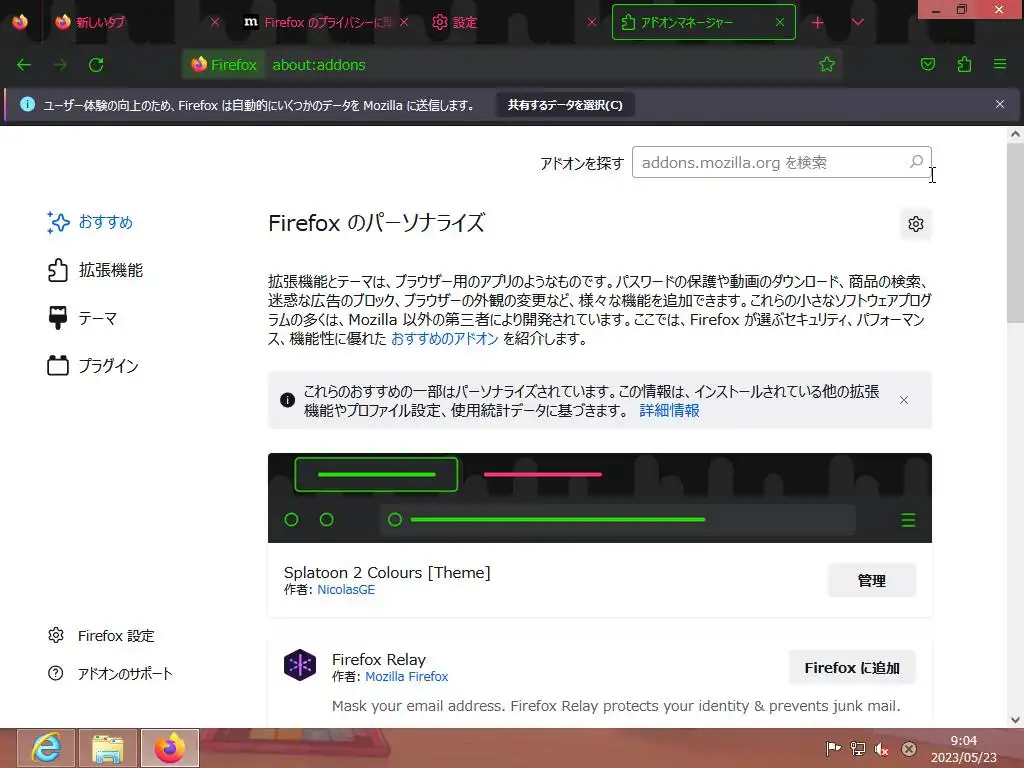Click 管理 for Splatoon 2 Colours theme
Viewport: 1024px width, 768px height.
(x=872, y=580)
